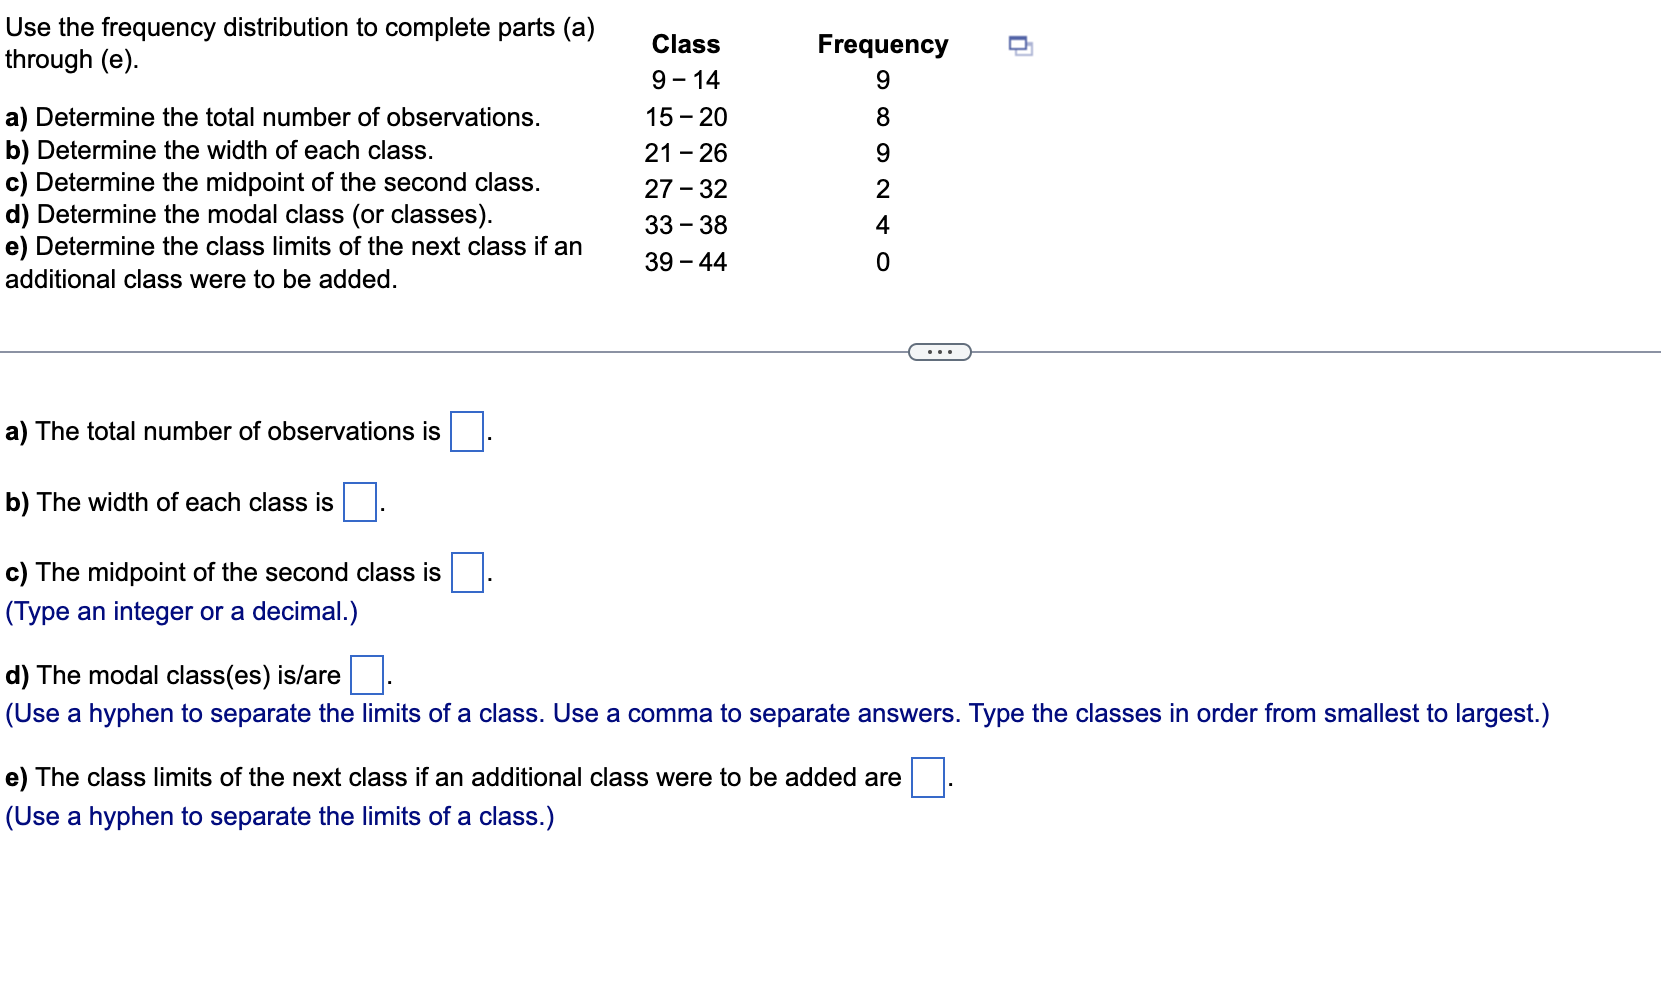Click the 9 – 14 class row
This screenshot has height=984, width=1661.
click(685, 81)
